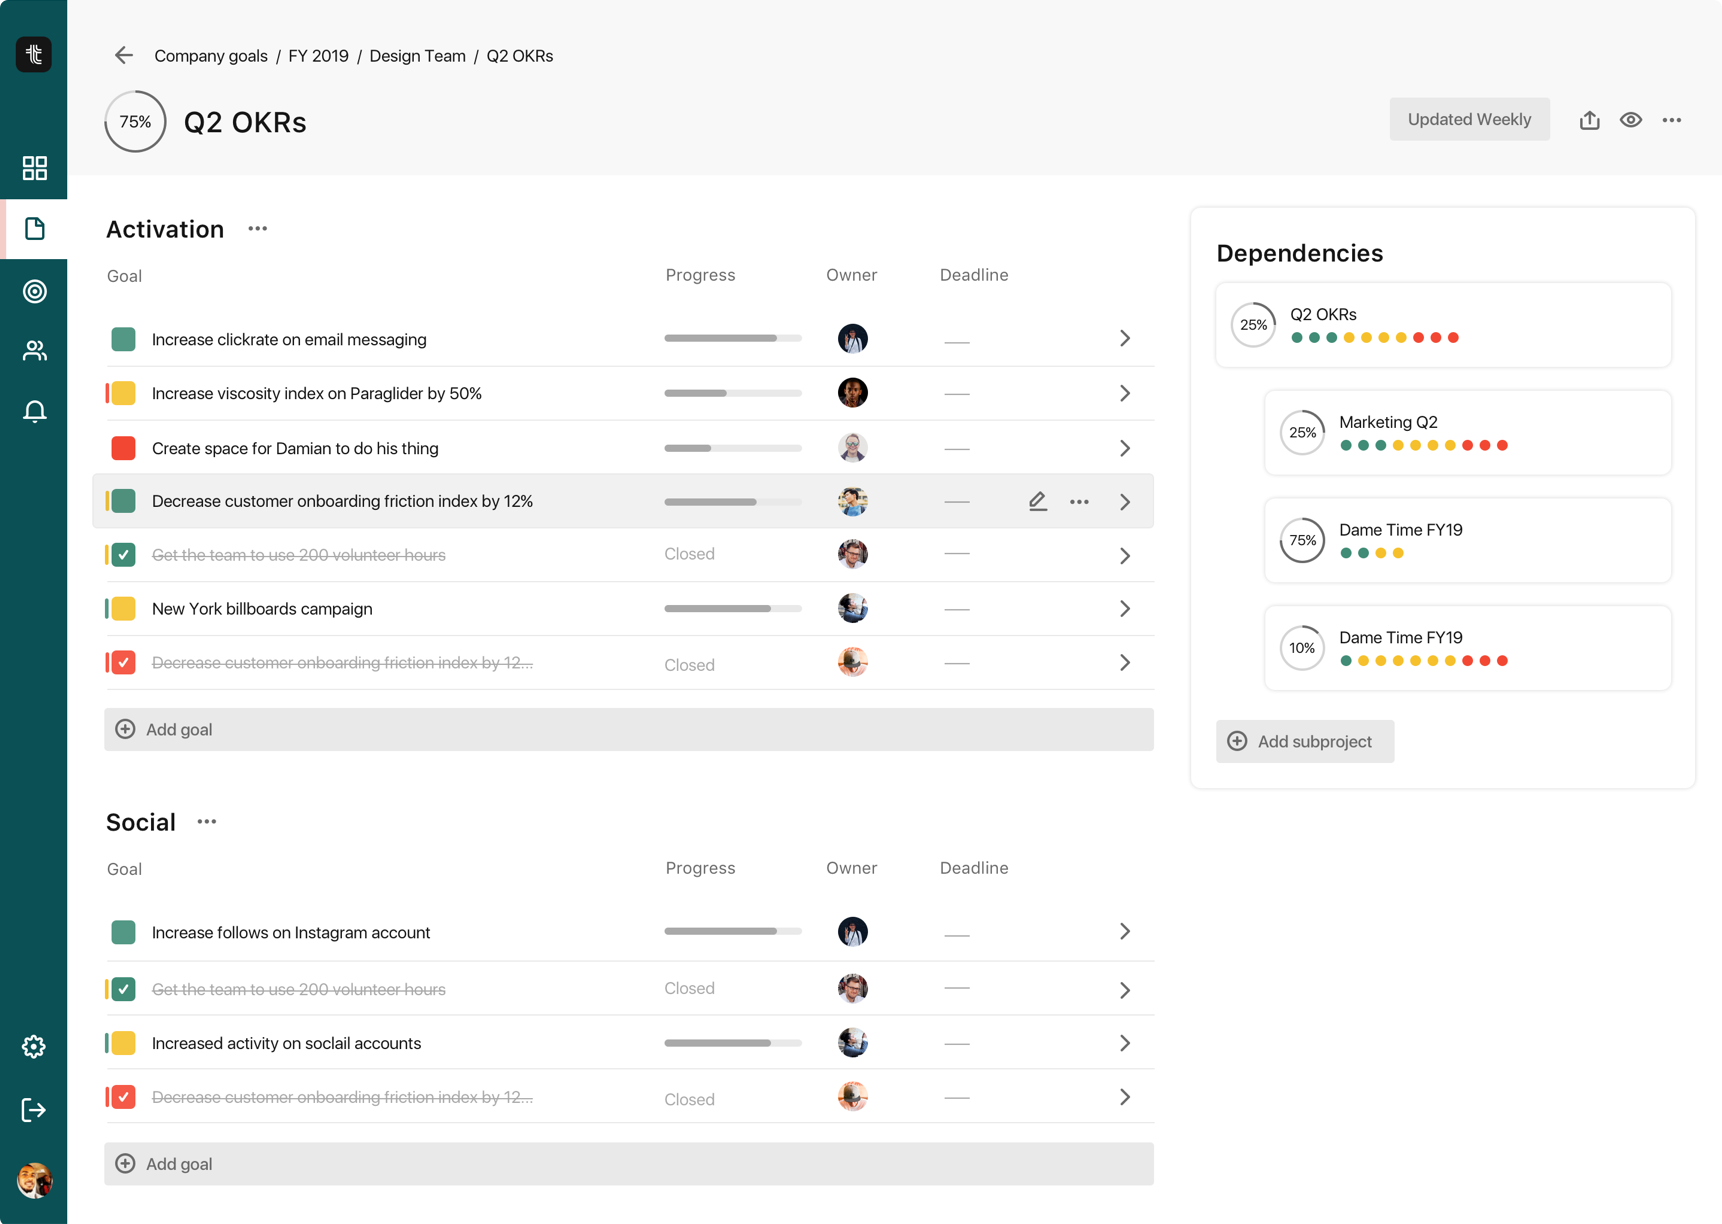Open the Activation section more-options menu
Viewport: 1722px width, 1224px height.
click(x=258, y=229)
